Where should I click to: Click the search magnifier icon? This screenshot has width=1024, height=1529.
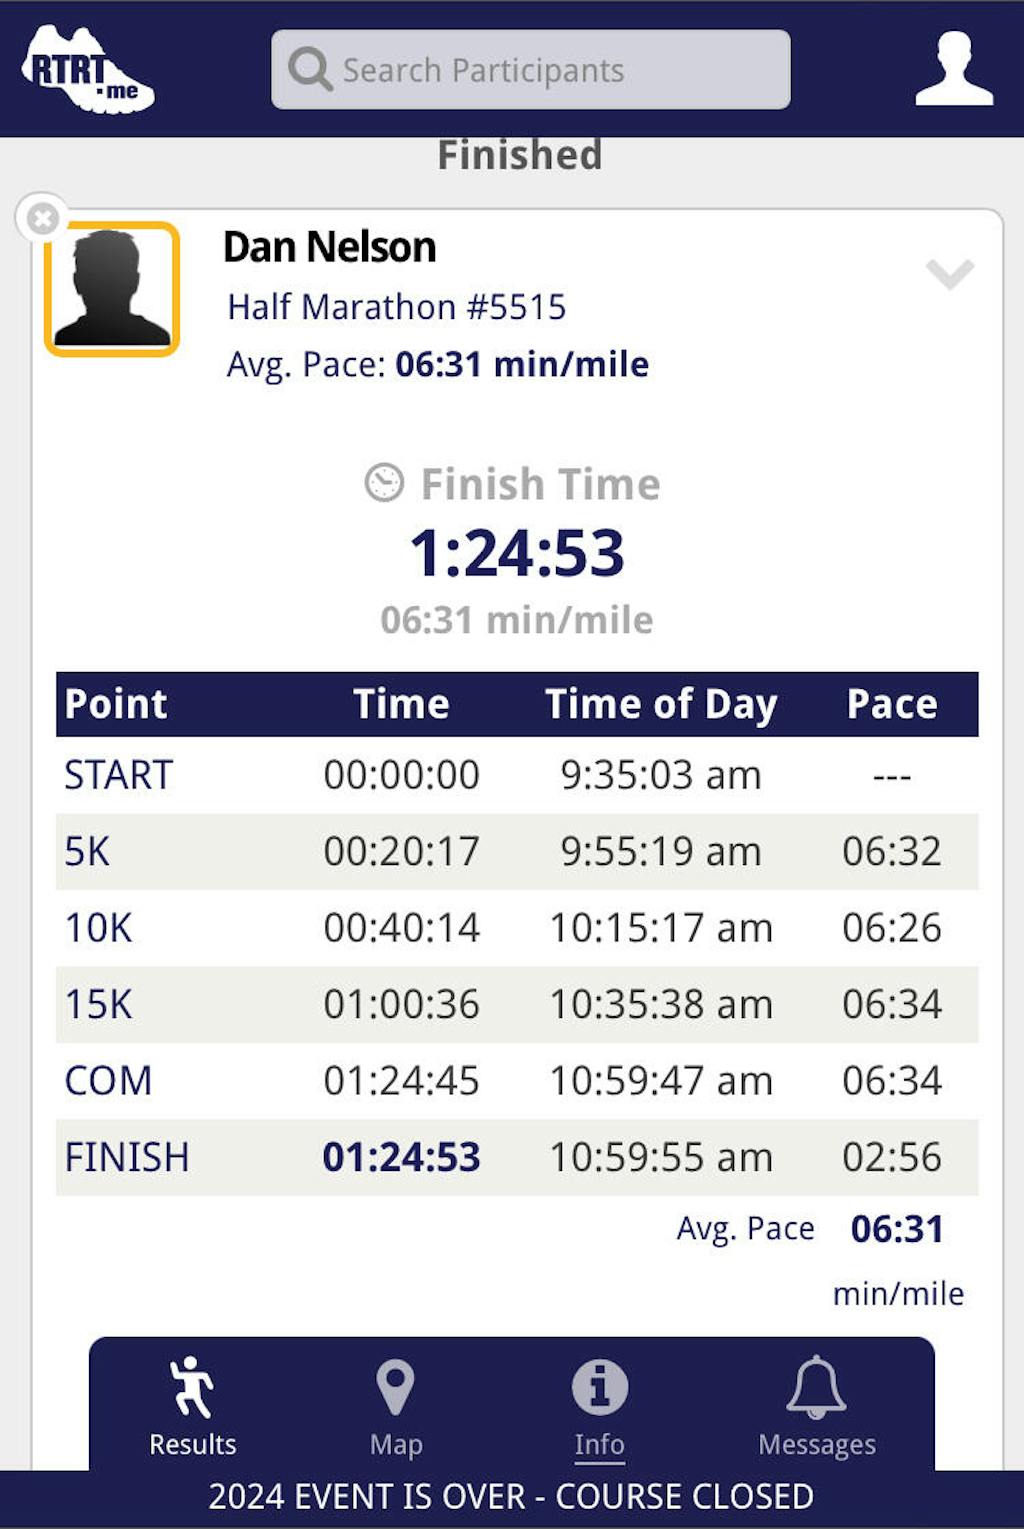click(310, 70)
